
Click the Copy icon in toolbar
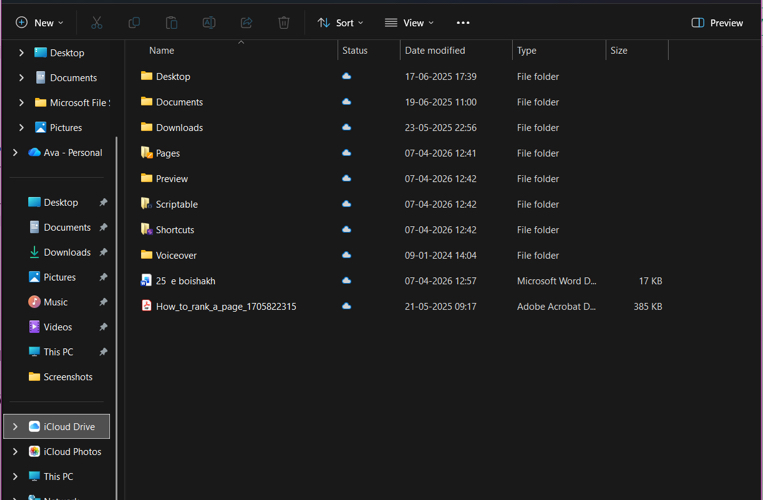(x=134, y=22)
